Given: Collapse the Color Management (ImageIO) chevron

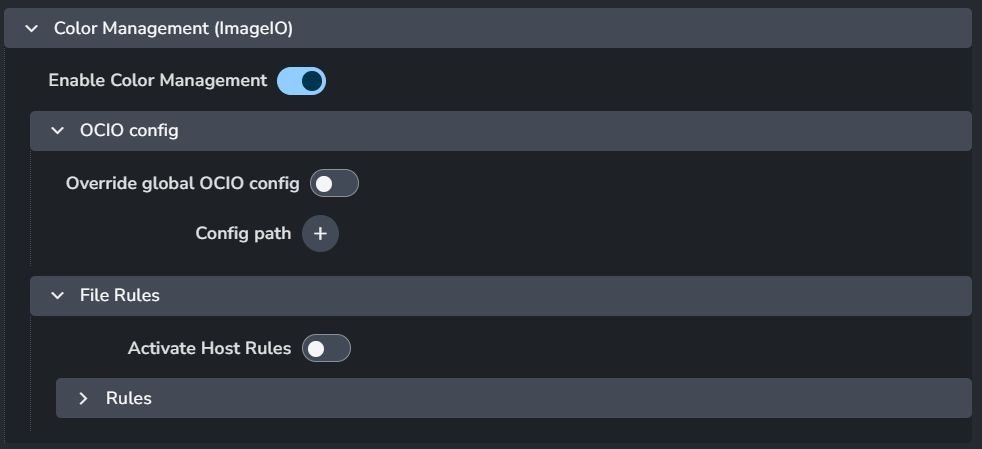Looking at the screenshot, I should tap(31, 29).
